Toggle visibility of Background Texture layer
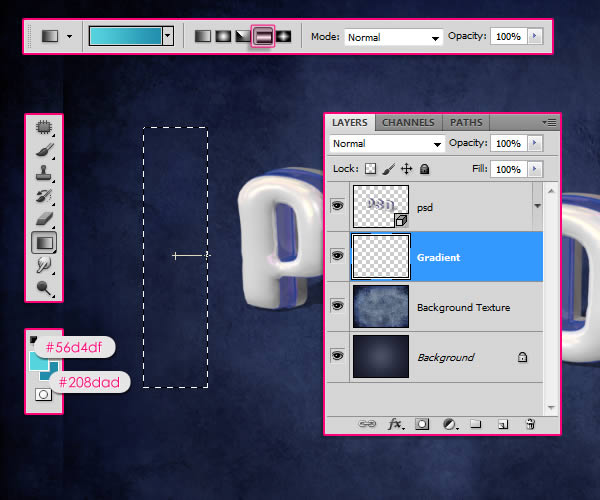Viewport: 600px width, 500px height. (337, 307)
